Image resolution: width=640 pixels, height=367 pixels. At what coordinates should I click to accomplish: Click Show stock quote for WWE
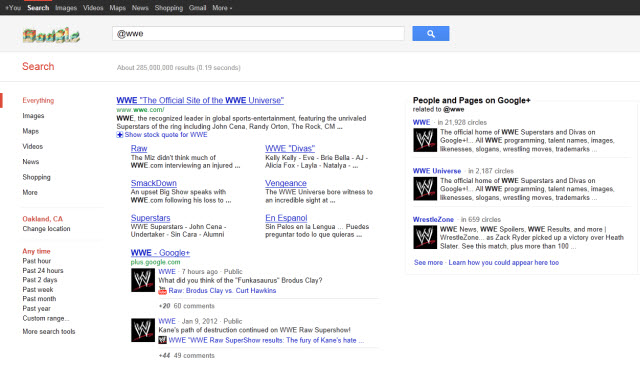[166, 135]
